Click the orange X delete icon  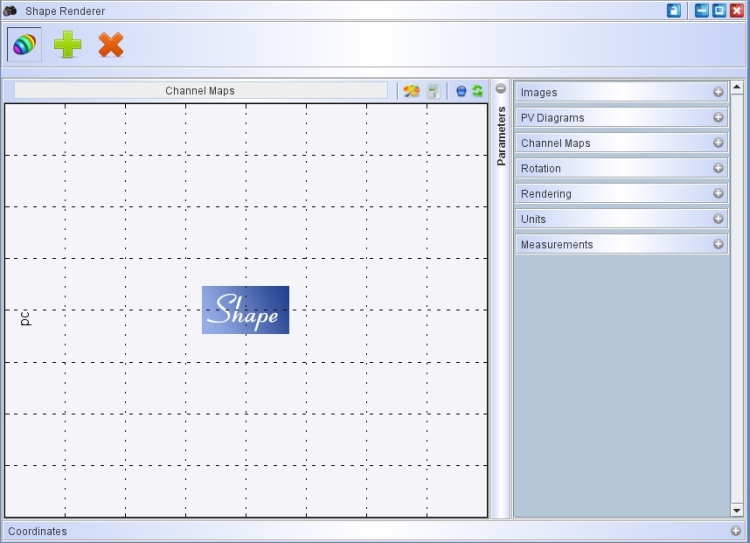[x=111, y=45]
